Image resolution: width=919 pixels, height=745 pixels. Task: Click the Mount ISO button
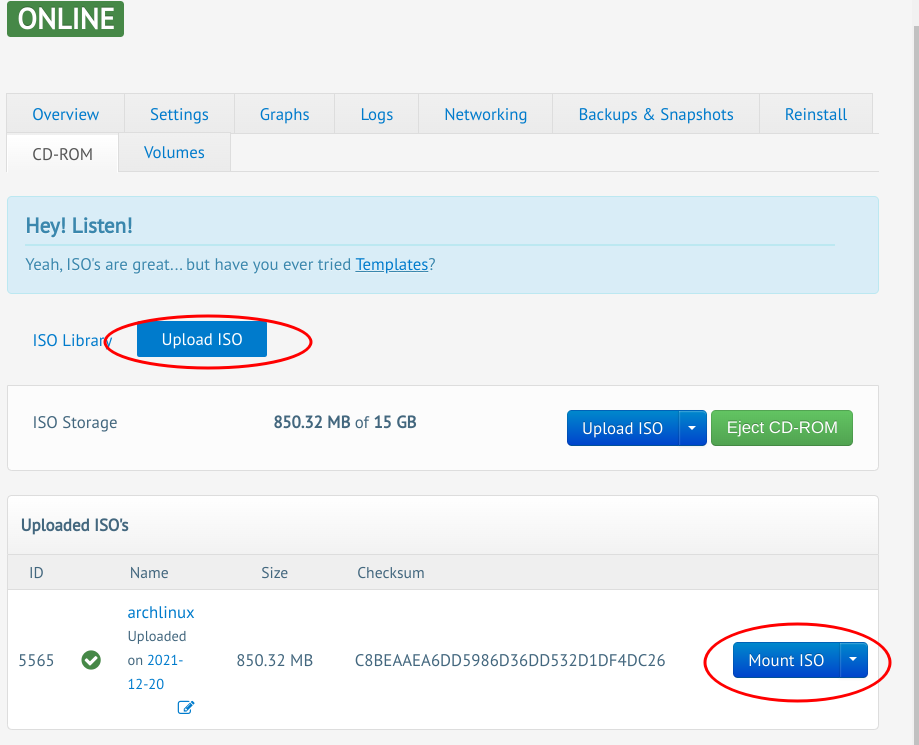click(786, 660)
